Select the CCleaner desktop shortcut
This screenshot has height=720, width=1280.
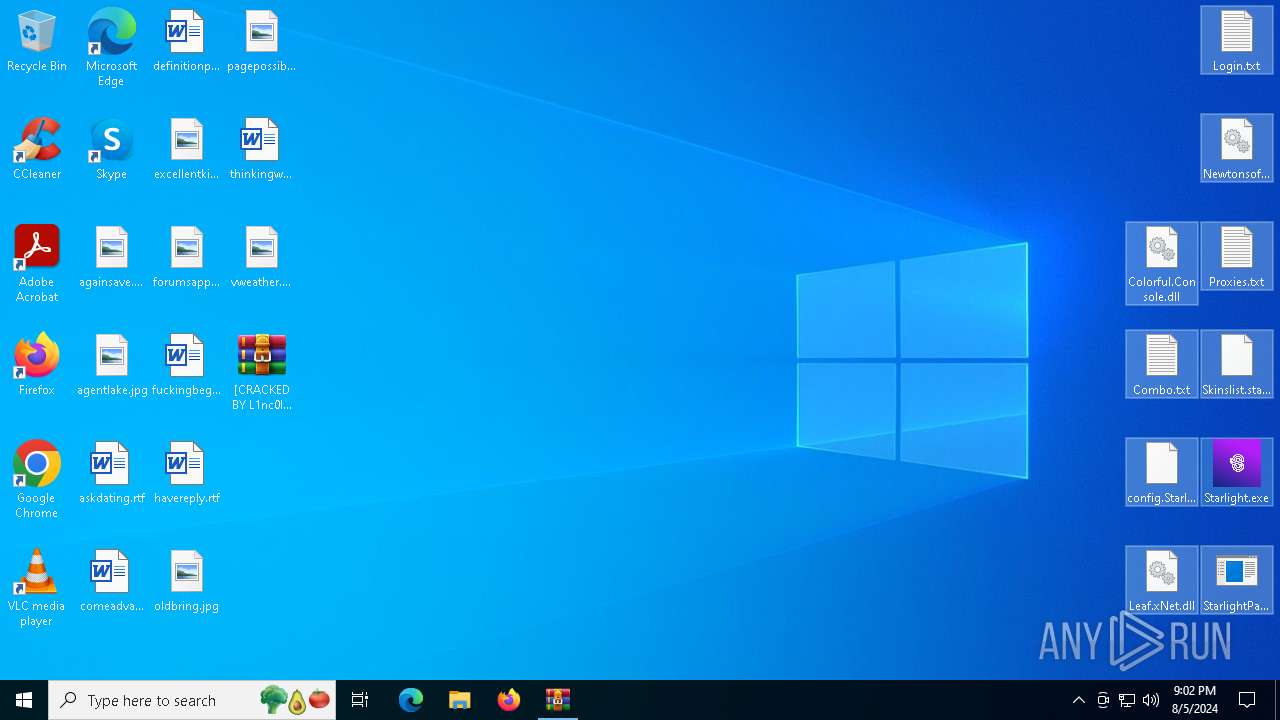[37, 150]
